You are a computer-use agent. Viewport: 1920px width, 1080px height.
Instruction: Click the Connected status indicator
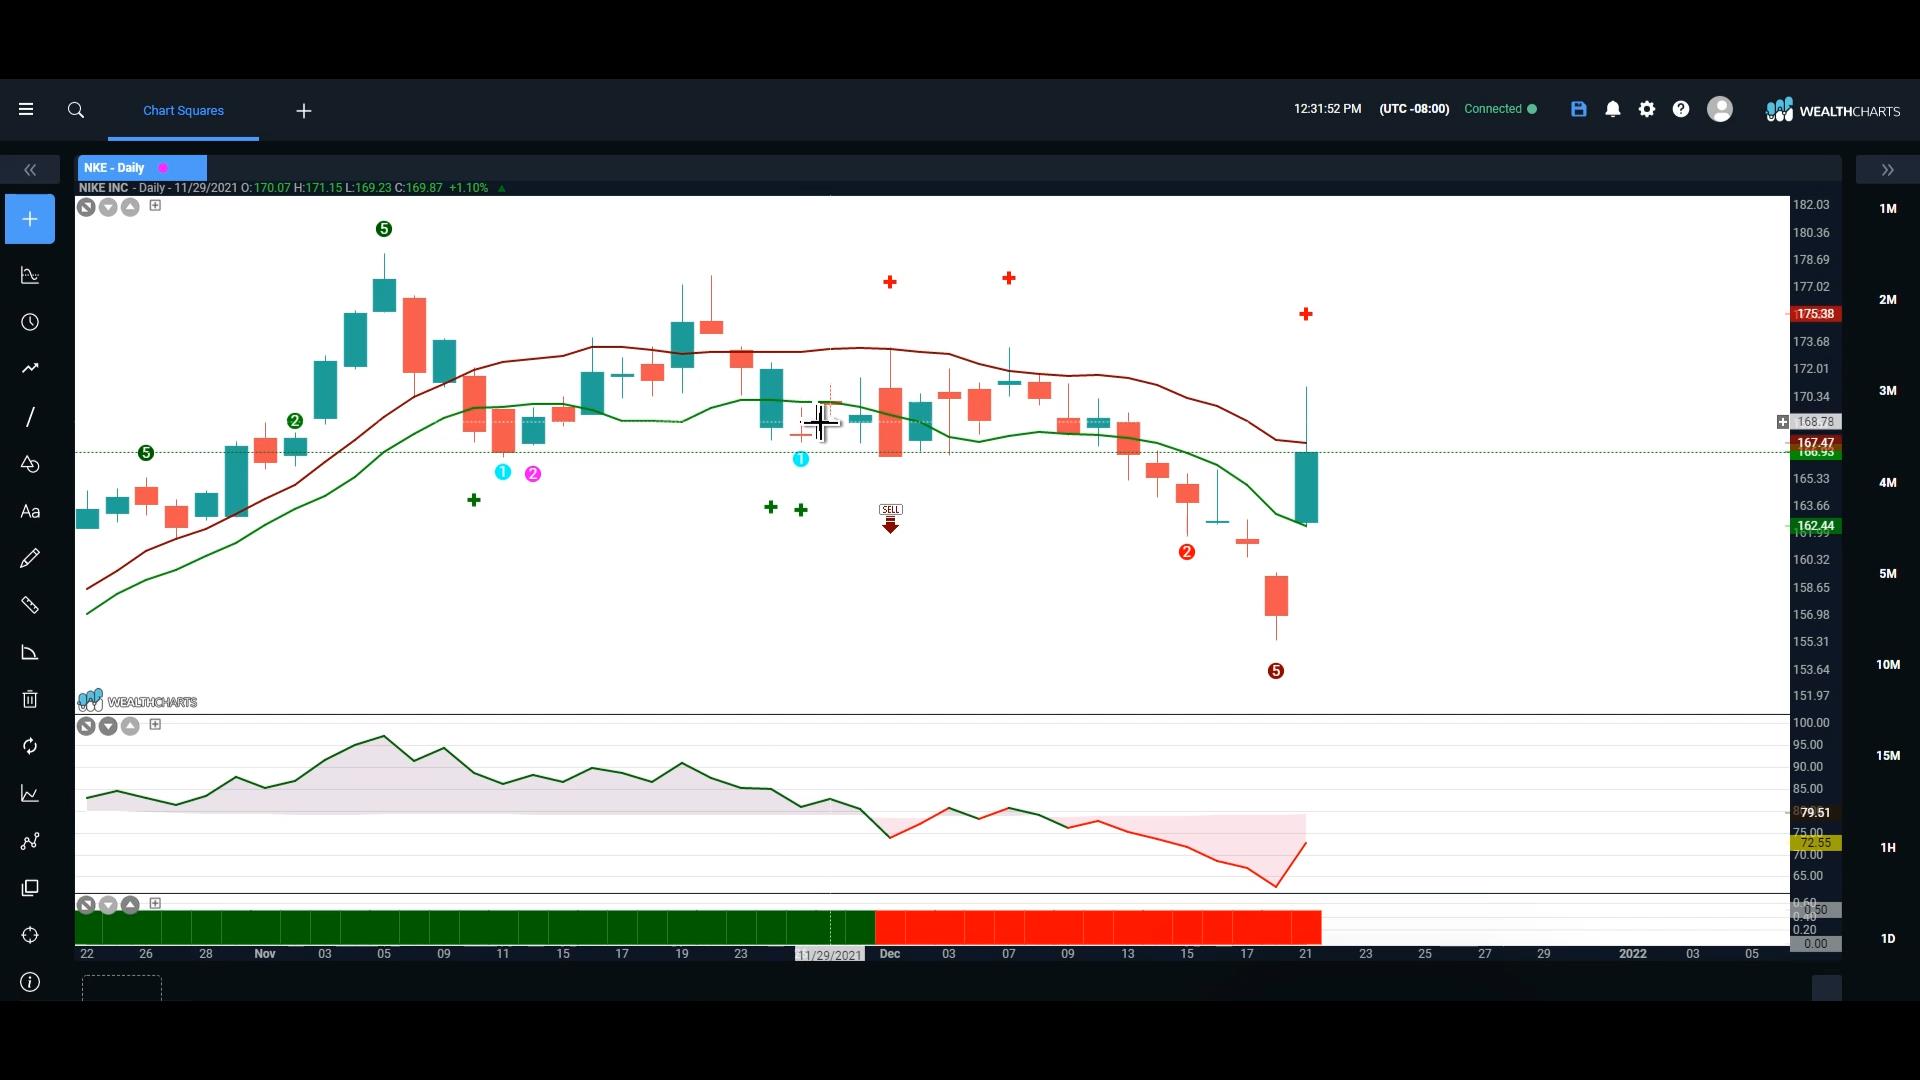coord(1500,109)
